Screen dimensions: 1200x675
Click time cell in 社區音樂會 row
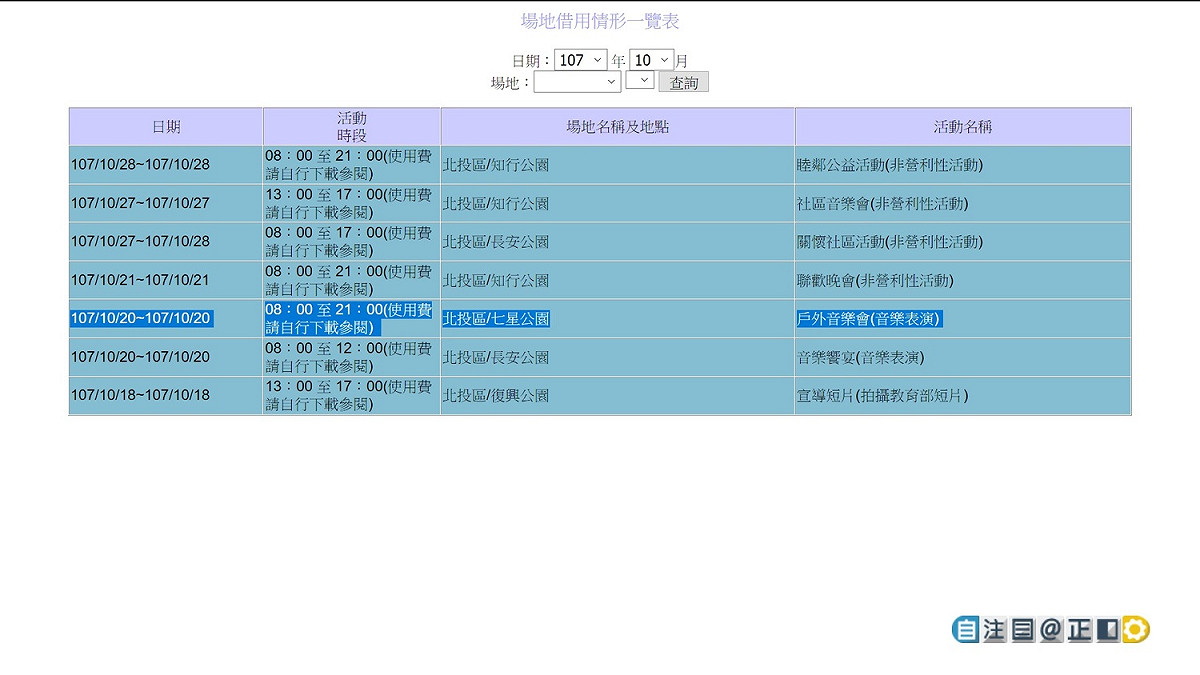tap(352, 203)
